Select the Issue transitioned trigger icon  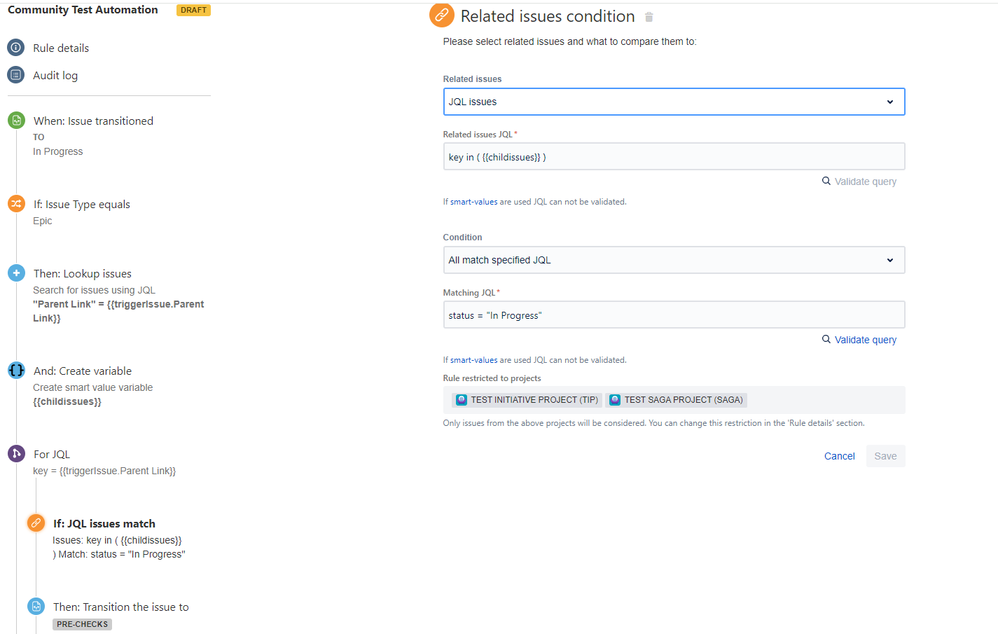point(17,120)
